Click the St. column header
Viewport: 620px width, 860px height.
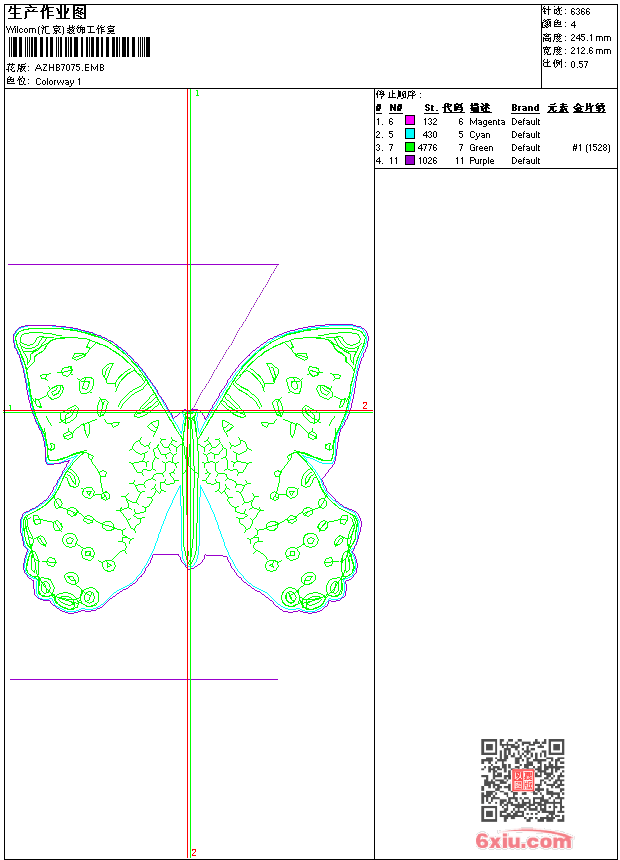click(x=430, y=108)
